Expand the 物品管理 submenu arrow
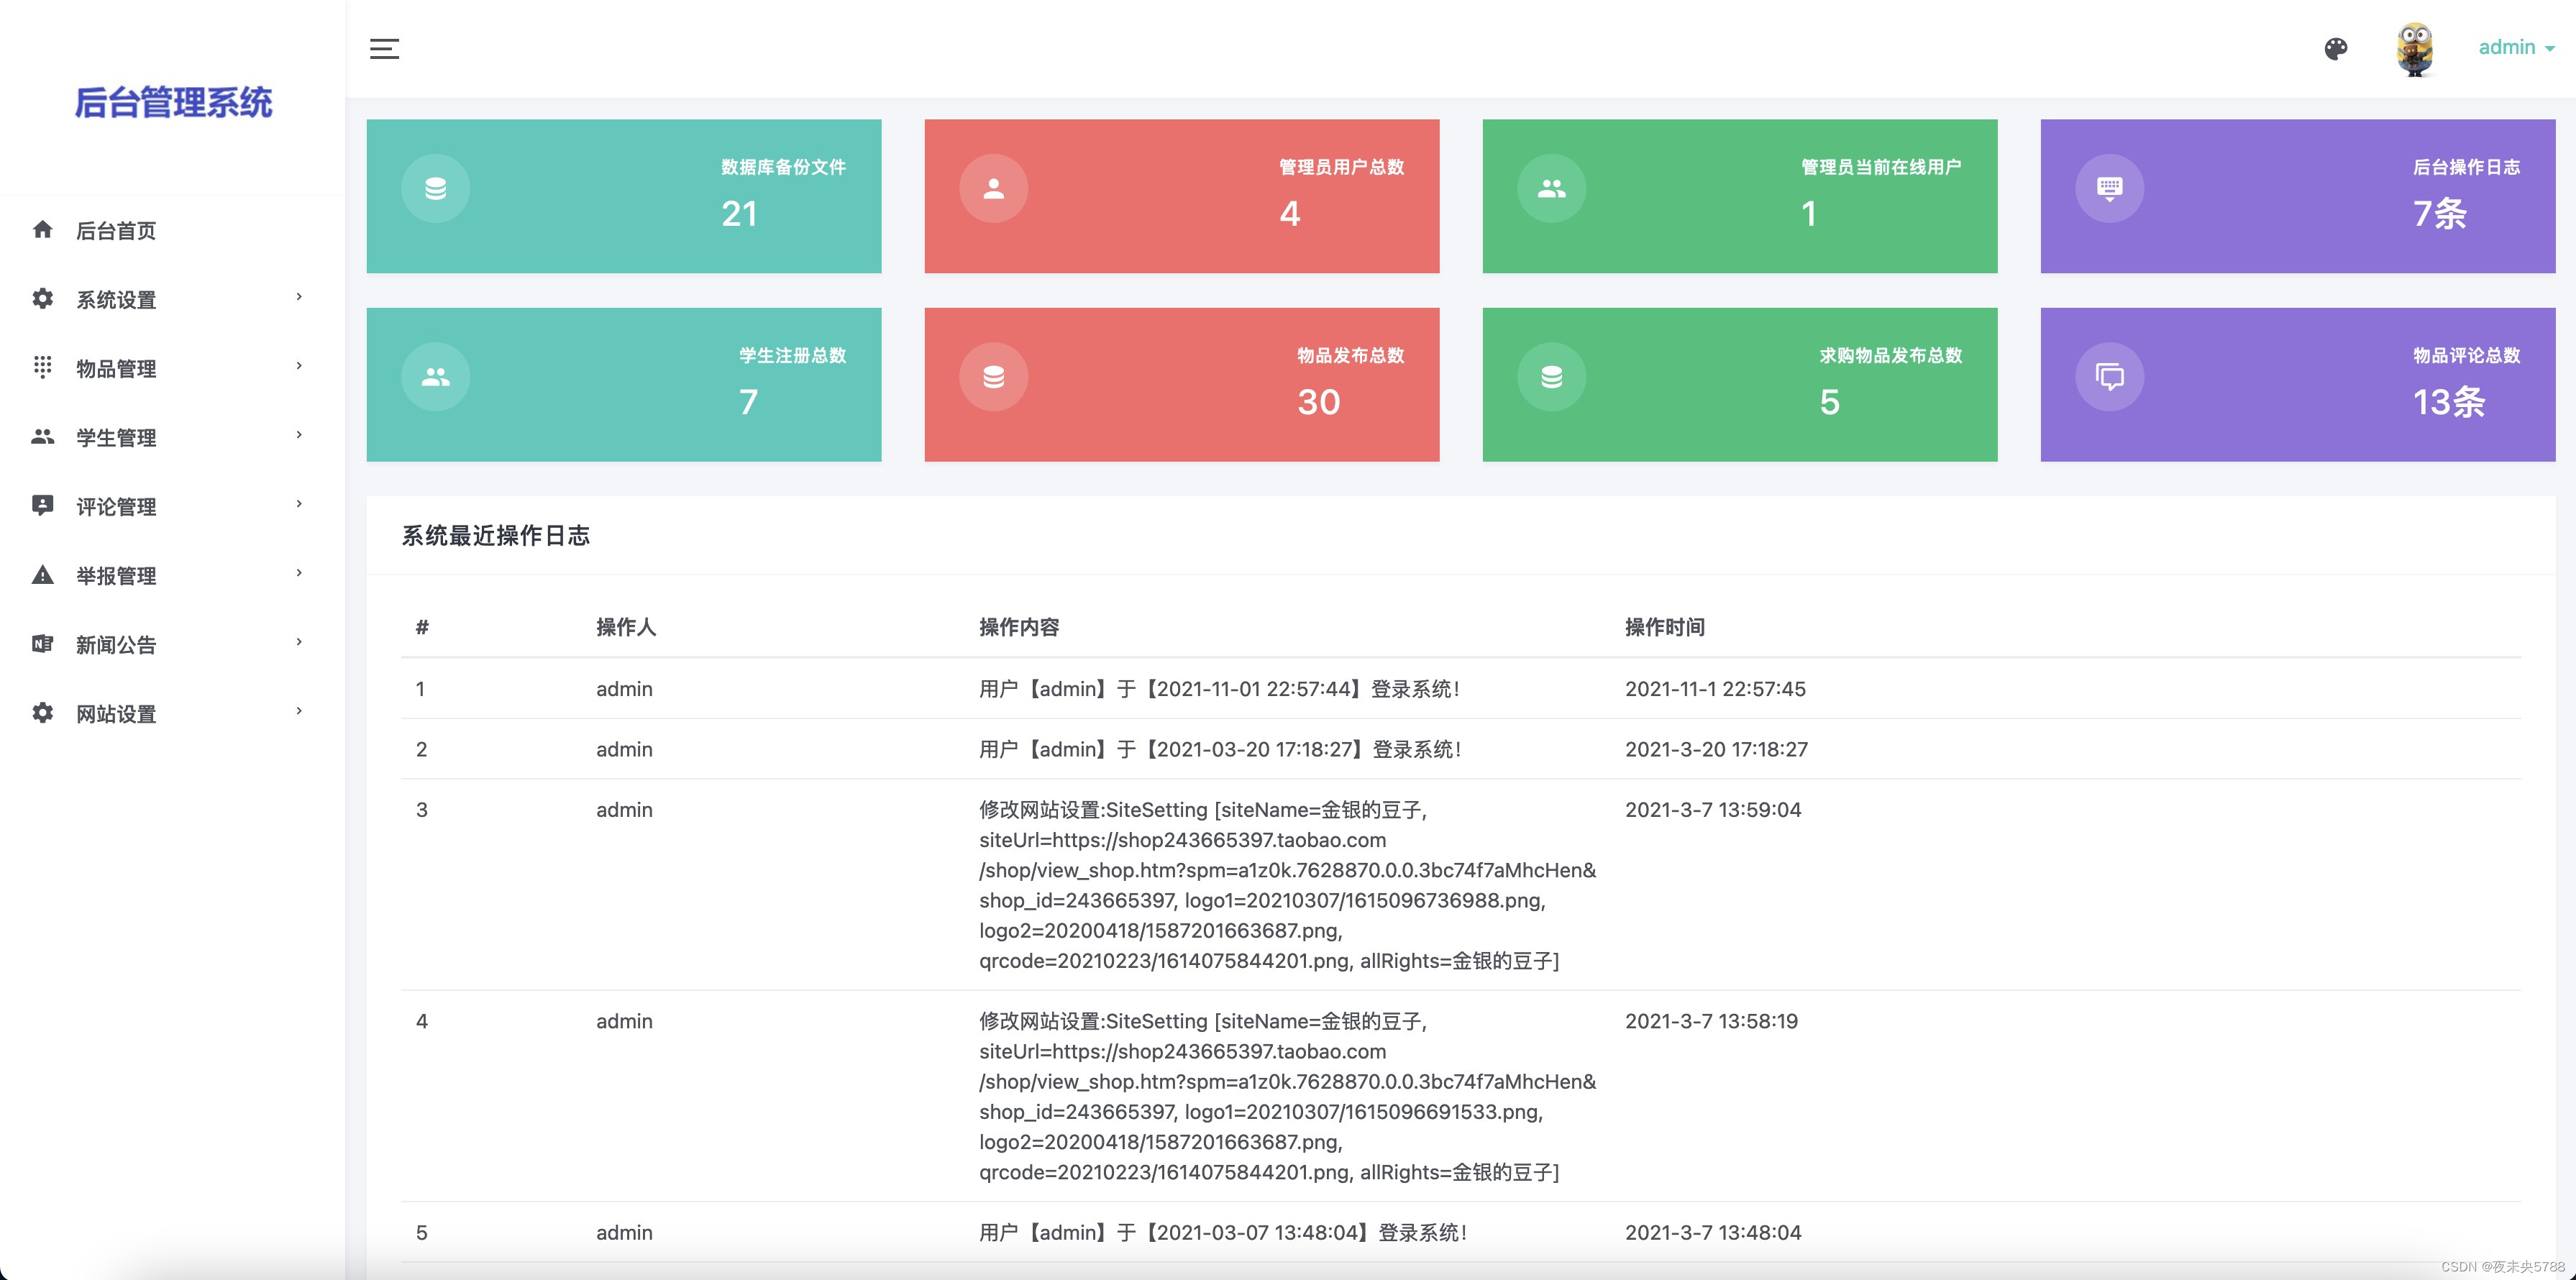2576x1280 pixels. (x=299, y=366)
